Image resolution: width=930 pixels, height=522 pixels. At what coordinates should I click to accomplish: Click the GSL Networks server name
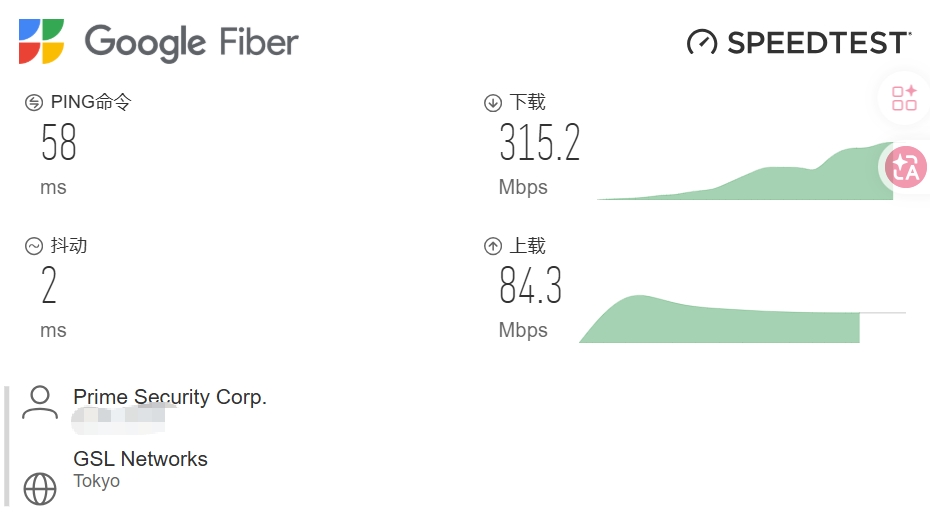(x=140, y=459)
